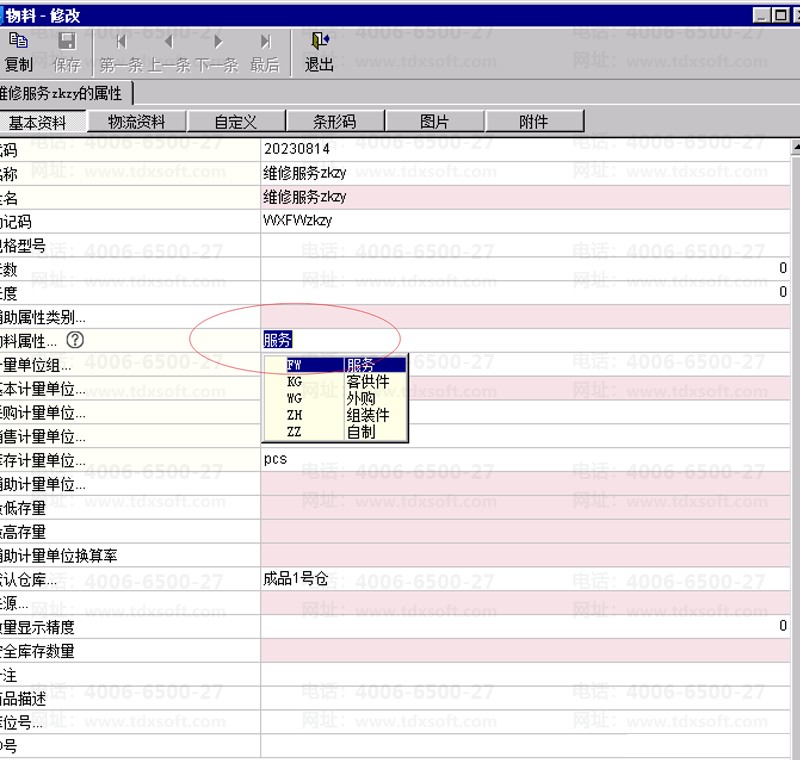Click the empty 规格型号 value field
Viewport: 800px width, 760px height.
(526, 245)
